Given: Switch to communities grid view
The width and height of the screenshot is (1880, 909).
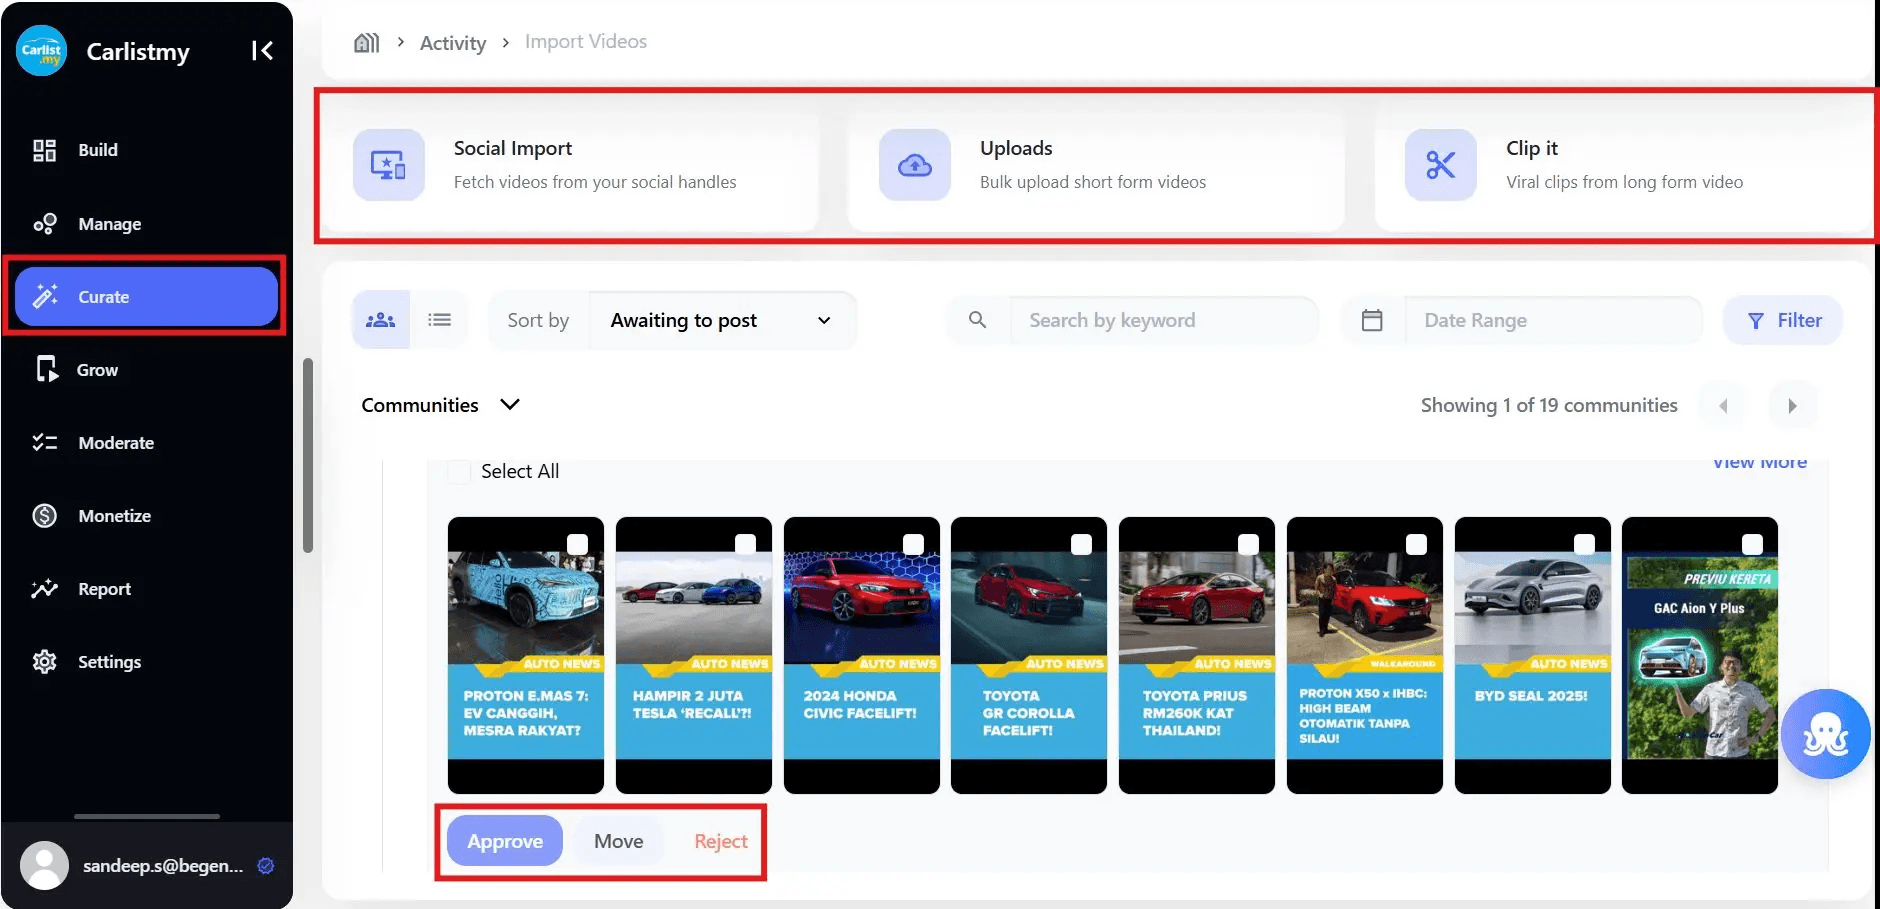Looking at the screenshot, I should pyautogui.click(x=381, y=320).
